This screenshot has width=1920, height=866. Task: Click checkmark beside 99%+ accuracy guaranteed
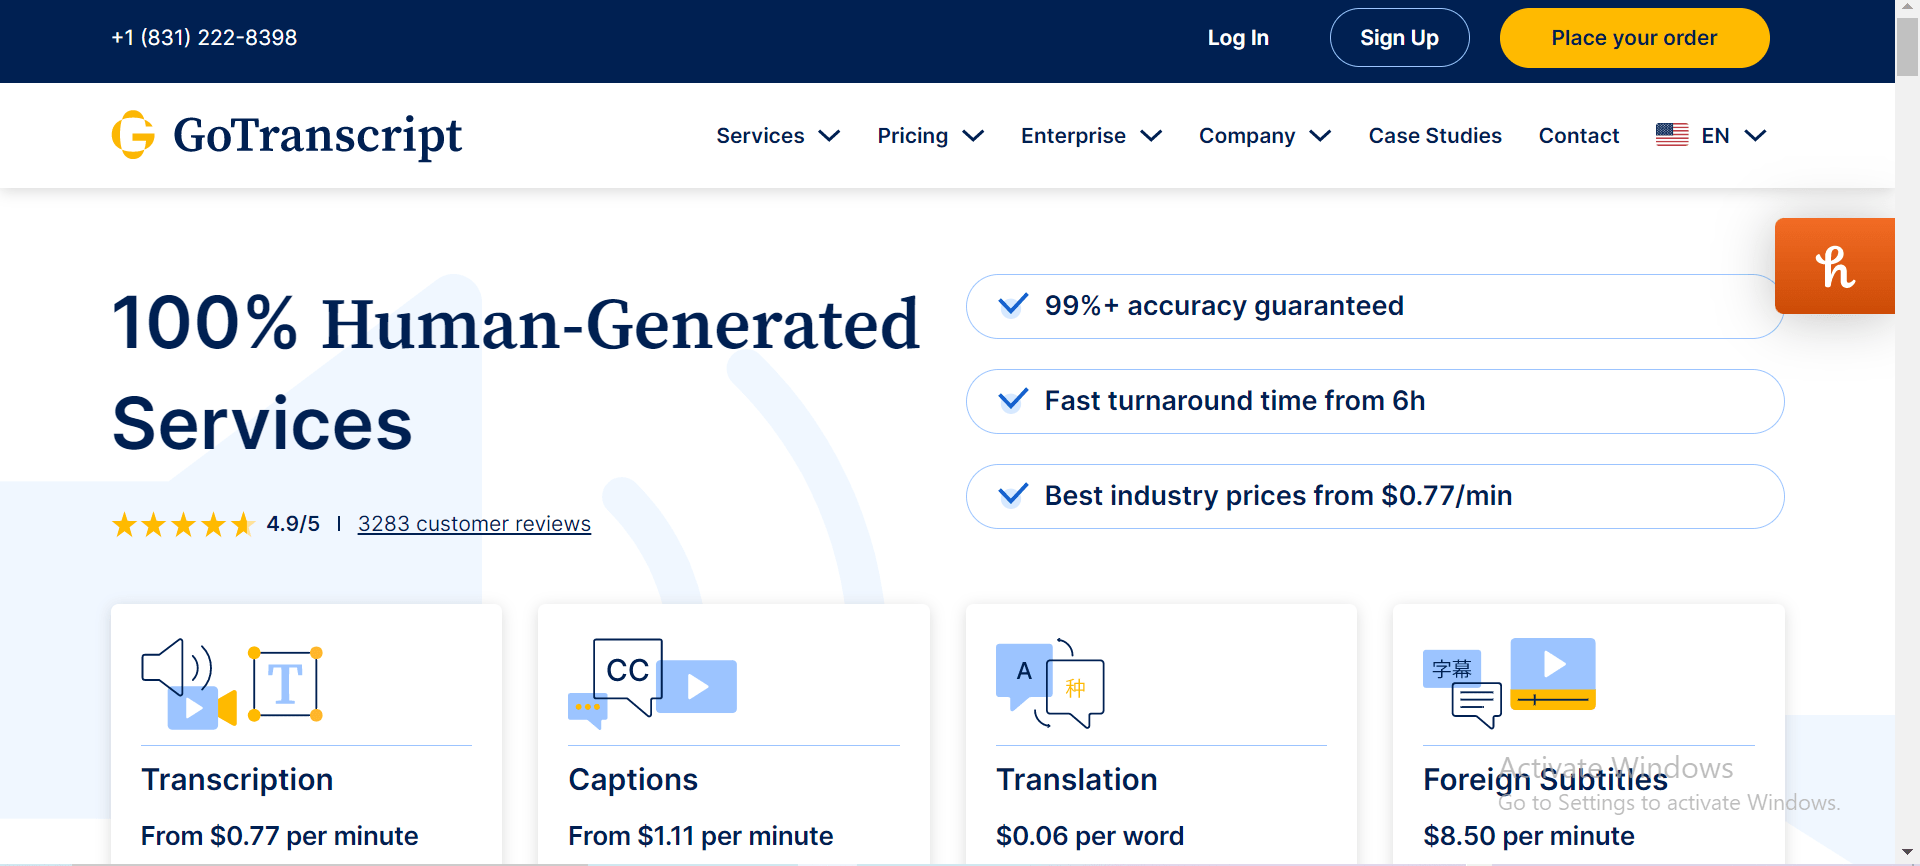click(1013, 305)
